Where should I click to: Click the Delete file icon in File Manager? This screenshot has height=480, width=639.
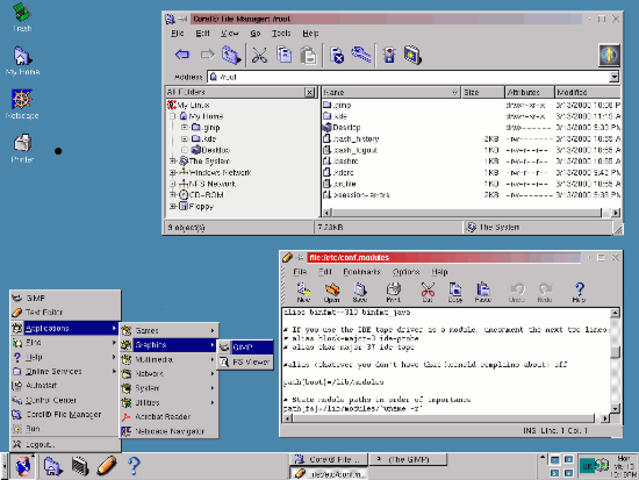pyautogui.click(x=337, y=55)
